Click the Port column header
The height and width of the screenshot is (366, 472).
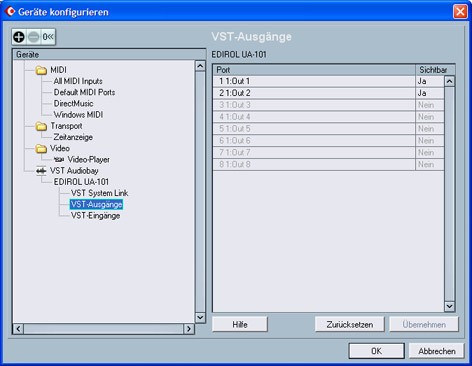314,70
